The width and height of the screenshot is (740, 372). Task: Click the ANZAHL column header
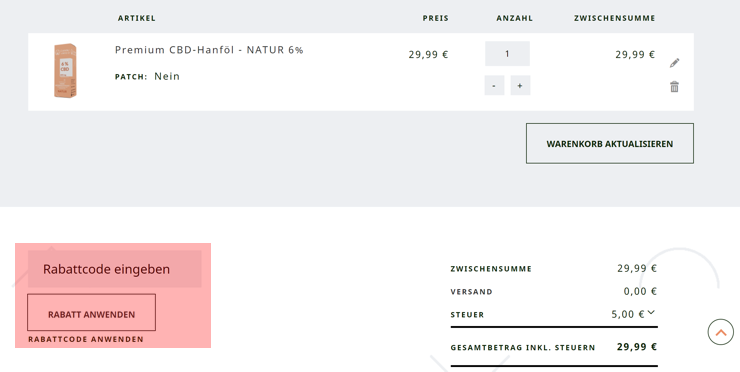pos(514,18)
